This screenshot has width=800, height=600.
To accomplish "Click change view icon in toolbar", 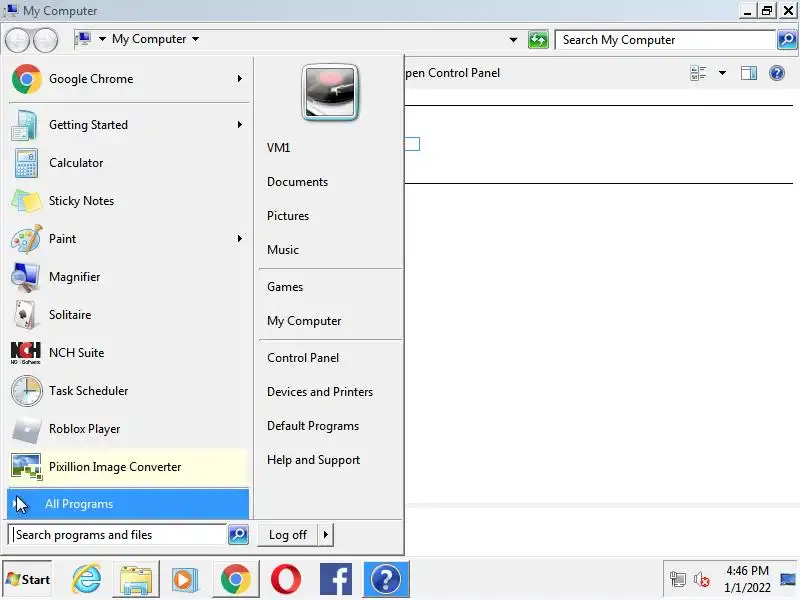I will click(697, 73).
